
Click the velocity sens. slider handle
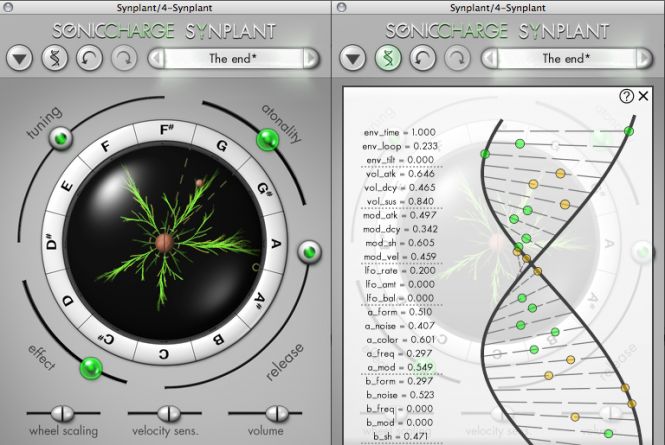coord(168,413)
